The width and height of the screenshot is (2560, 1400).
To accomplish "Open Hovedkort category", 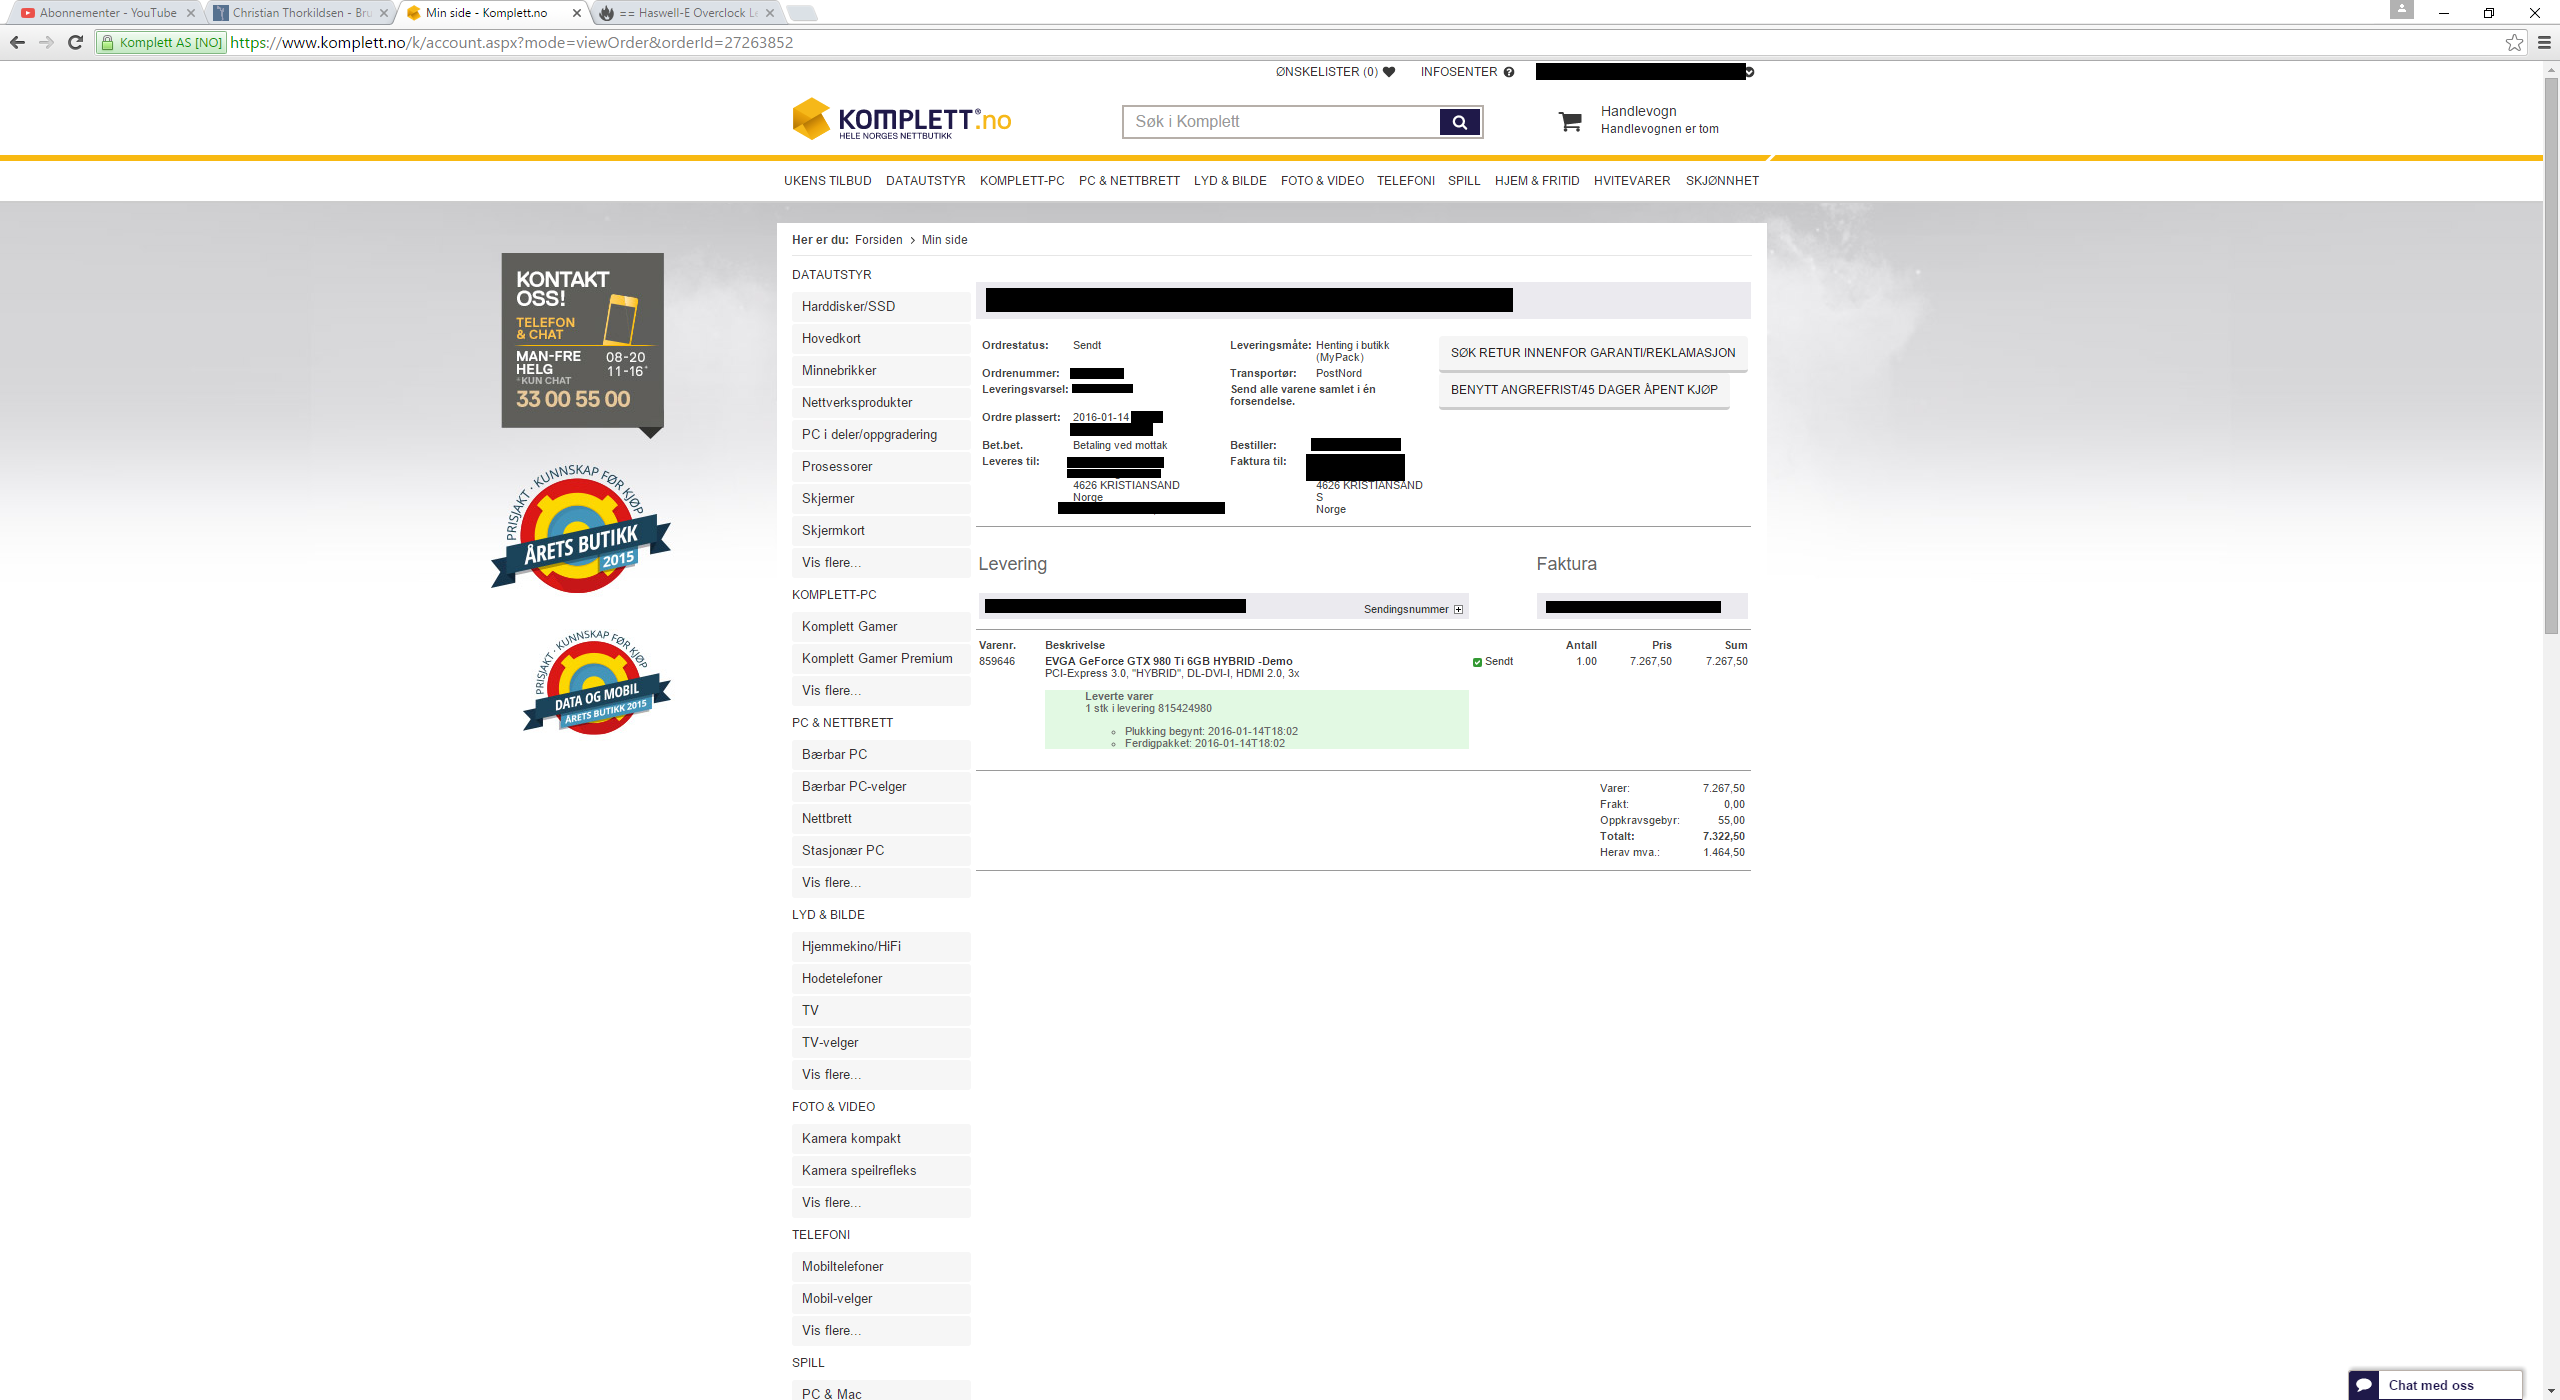I will pos(881,339).
